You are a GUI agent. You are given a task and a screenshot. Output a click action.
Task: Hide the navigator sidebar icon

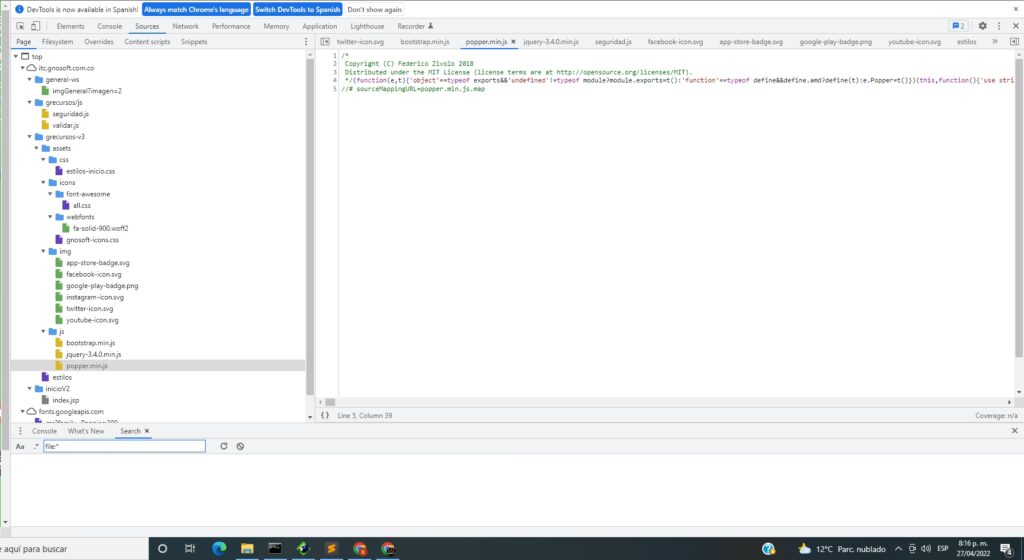(x=325, y=42)
